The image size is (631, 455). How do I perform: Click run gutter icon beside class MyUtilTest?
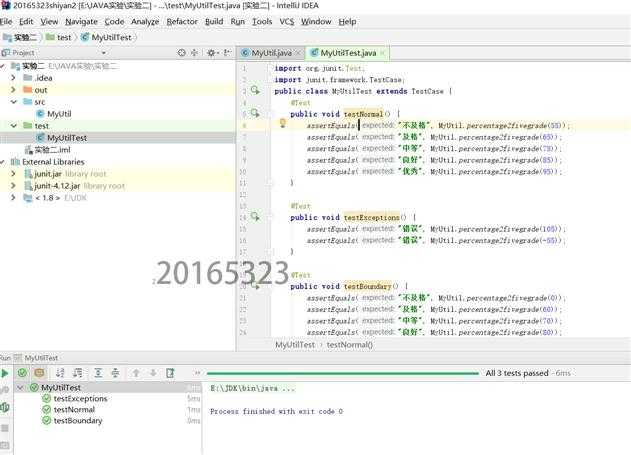point(255,90)
